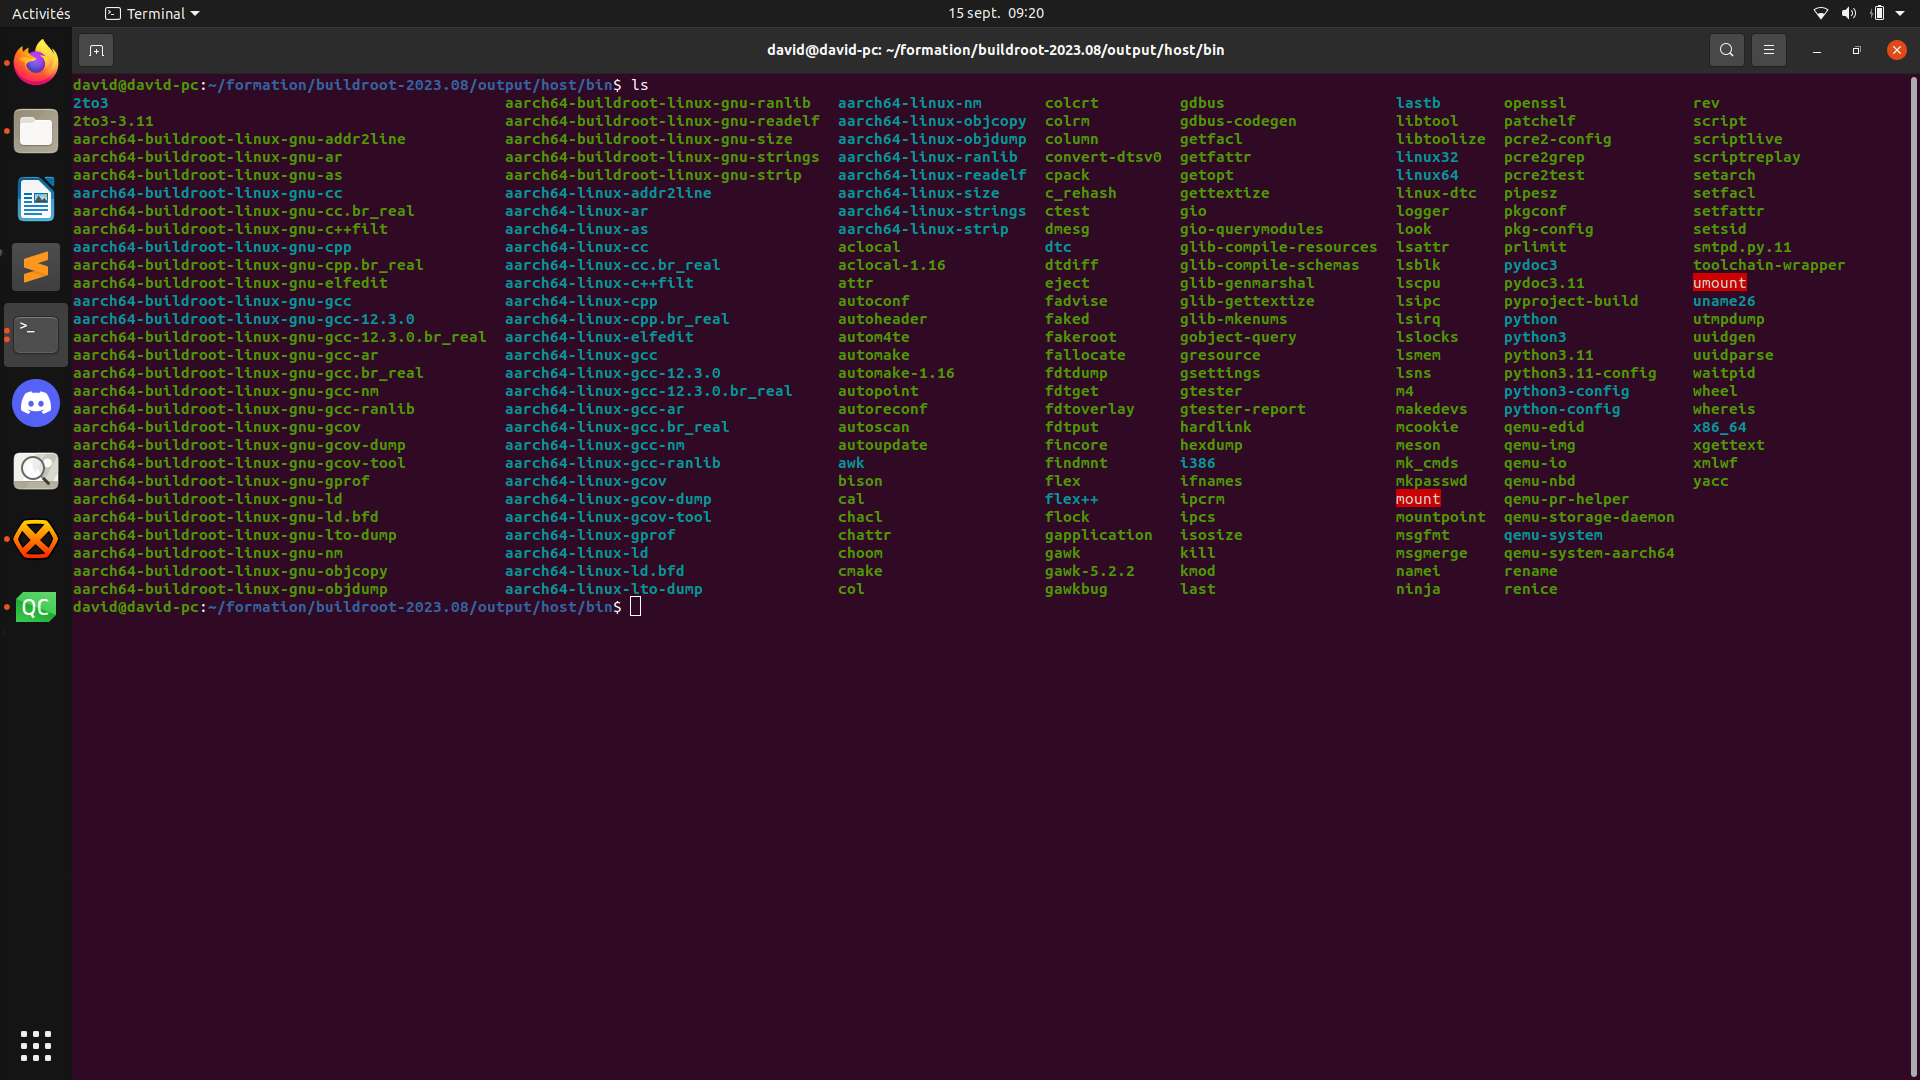1920x1080 pixels.
Task: Click the yacc entry
Action: coord(1710,481)
